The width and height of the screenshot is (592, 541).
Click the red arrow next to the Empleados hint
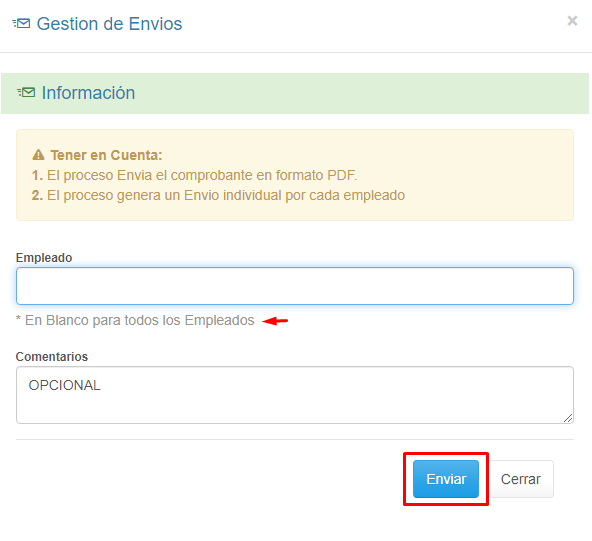pyautogui.click(x=275, y=321)
